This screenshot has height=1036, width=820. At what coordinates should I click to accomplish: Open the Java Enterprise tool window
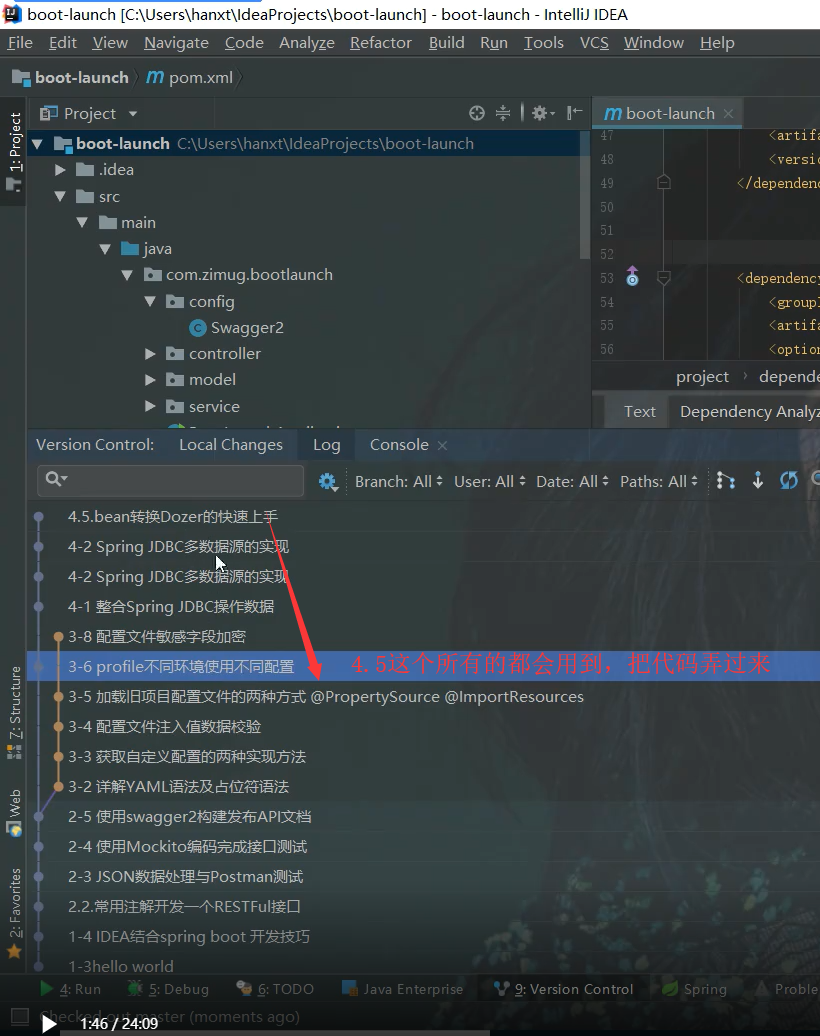(x=402, y=988)
